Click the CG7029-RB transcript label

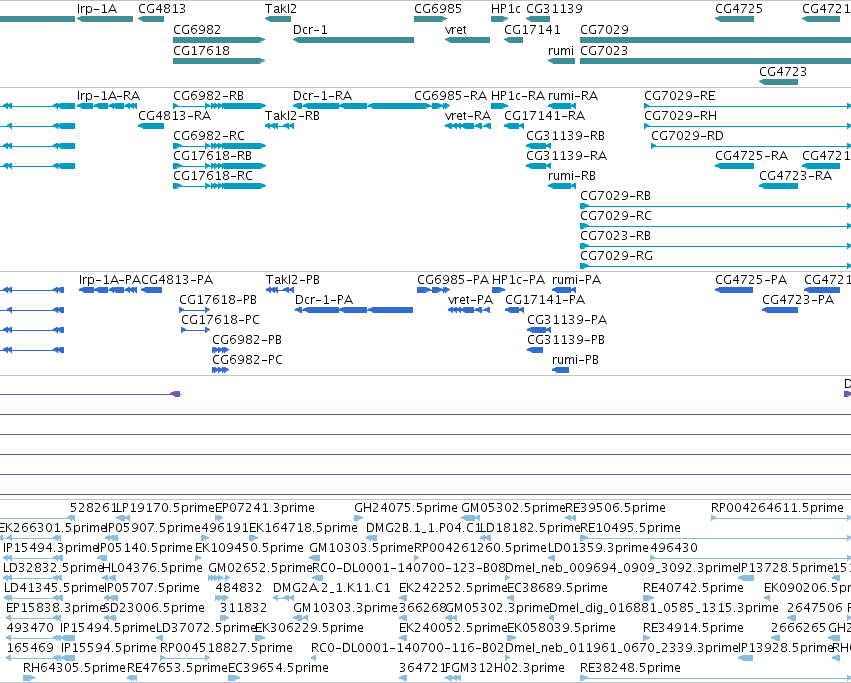pos(615,195)
